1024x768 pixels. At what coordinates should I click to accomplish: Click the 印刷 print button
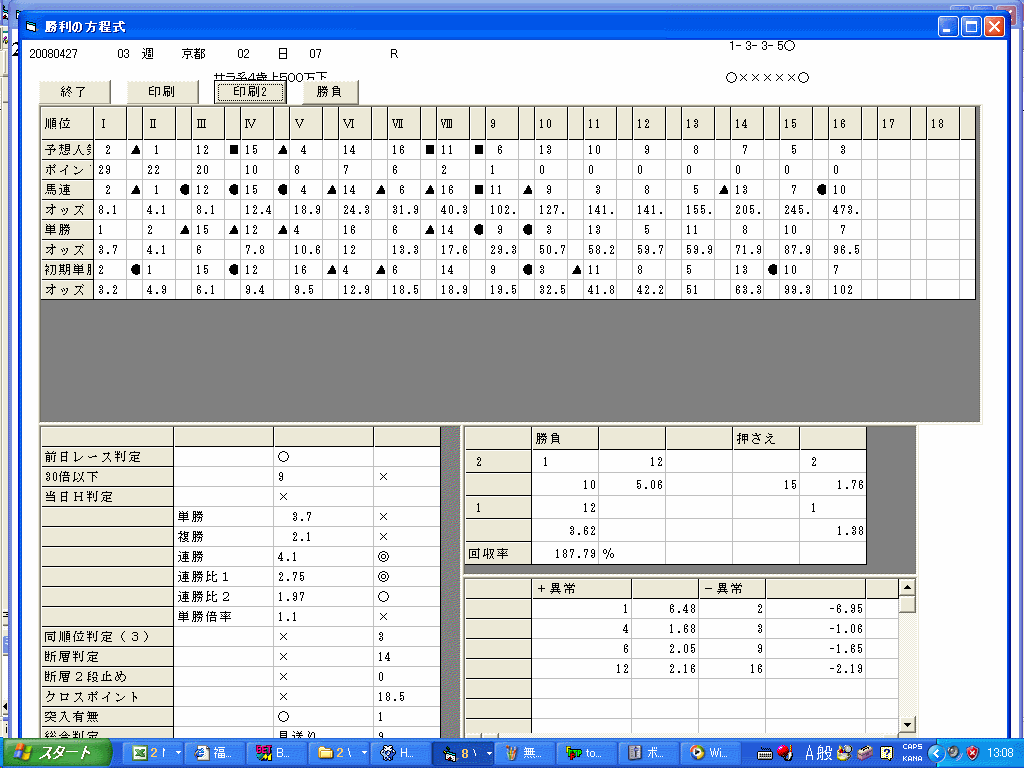[x=162, y=91]
